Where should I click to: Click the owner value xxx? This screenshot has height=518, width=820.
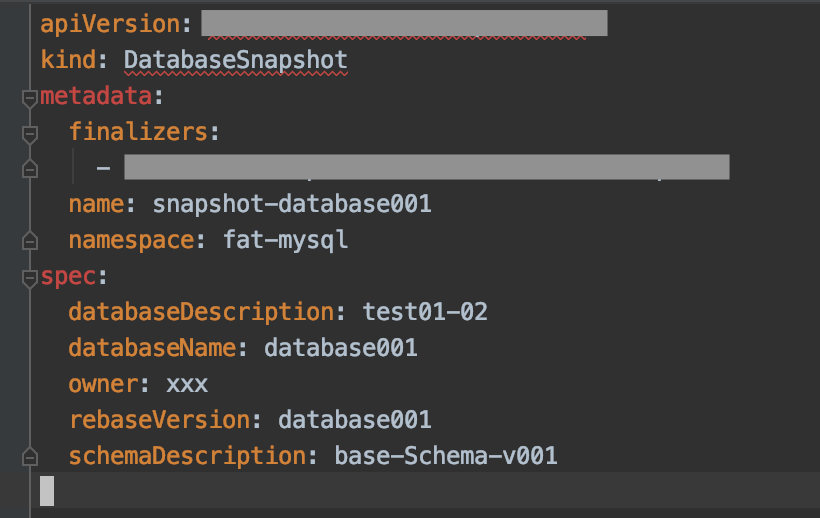tap(187, 385)
